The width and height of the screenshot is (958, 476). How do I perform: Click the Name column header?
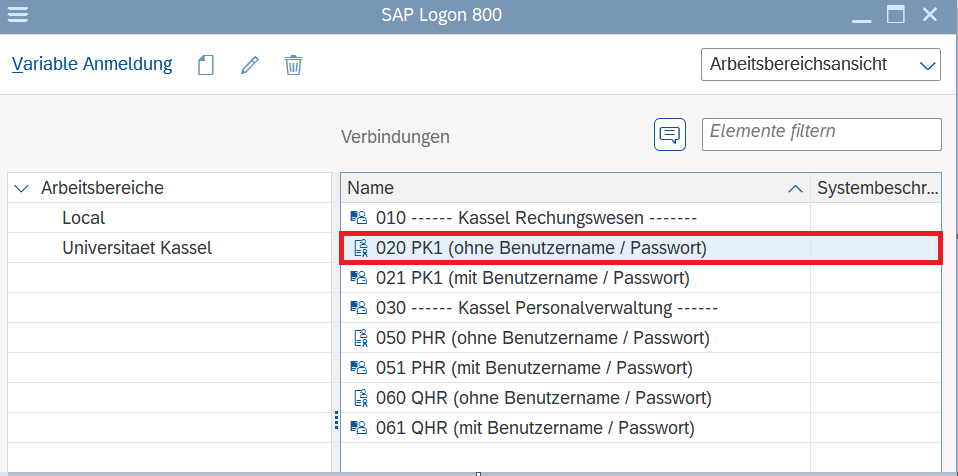click(576, 188)
